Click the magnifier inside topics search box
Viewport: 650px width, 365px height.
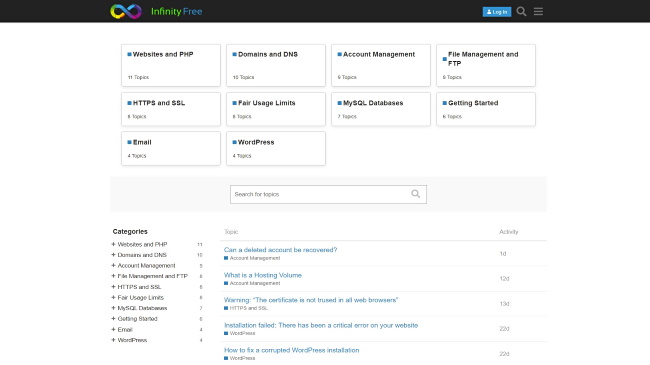click(415, 194)
